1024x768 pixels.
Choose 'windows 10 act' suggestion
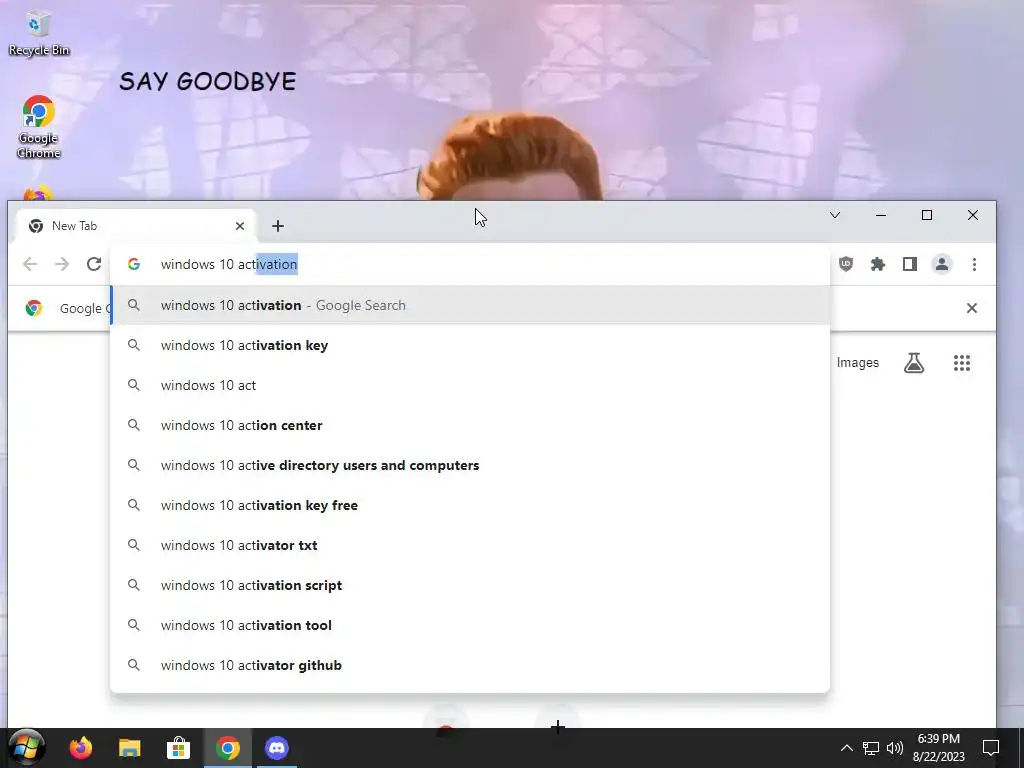point(470,385)
